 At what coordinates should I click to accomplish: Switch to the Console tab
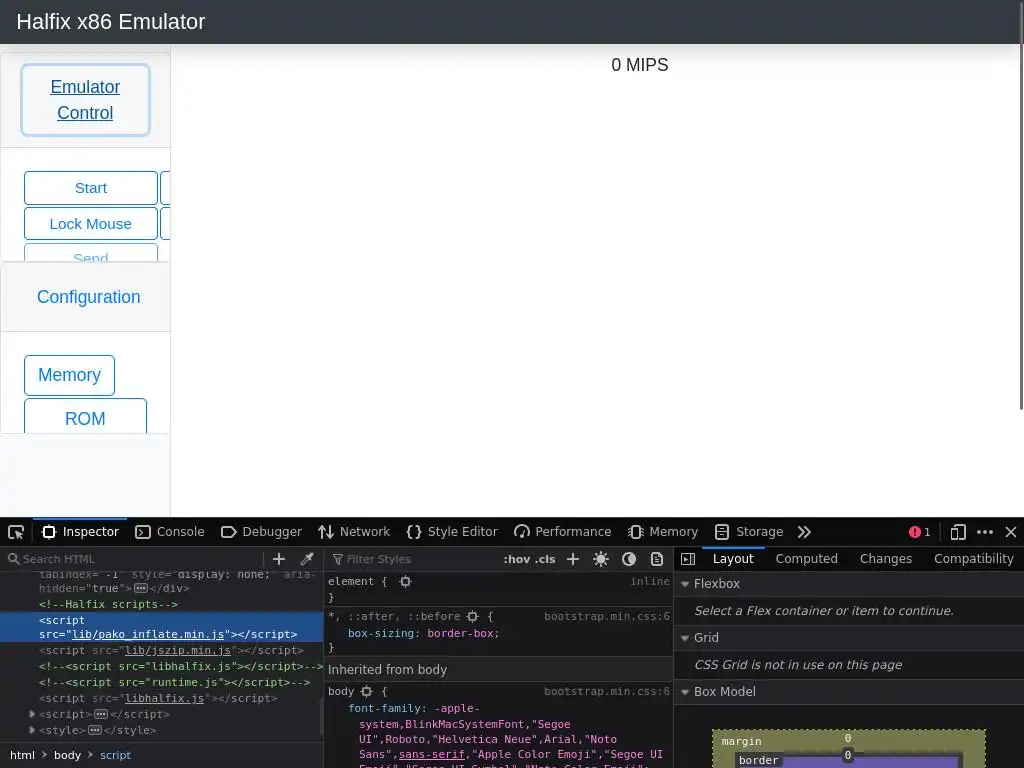click(x=170, y=532)
